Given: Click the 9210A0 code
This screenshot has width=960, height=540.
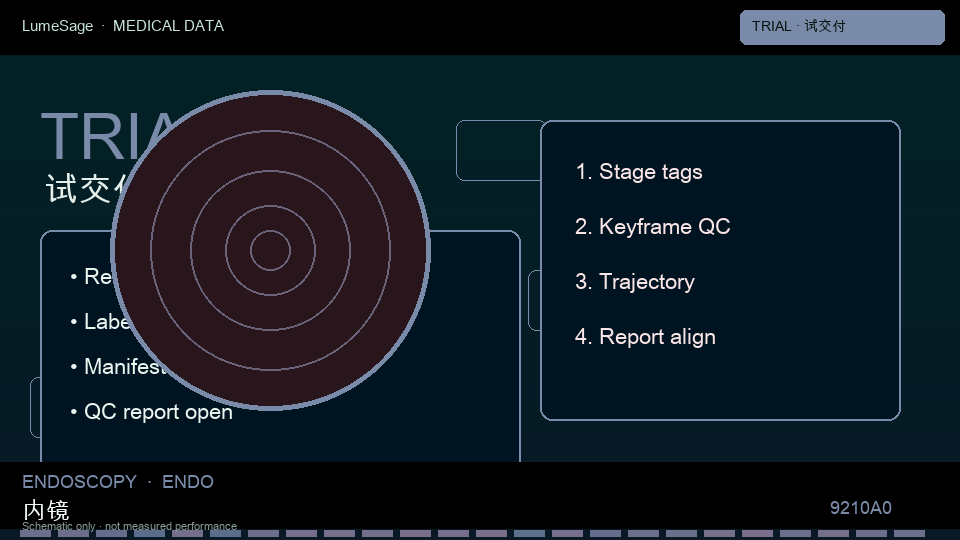Looking at the screenshot, I should tap(860, 508).
